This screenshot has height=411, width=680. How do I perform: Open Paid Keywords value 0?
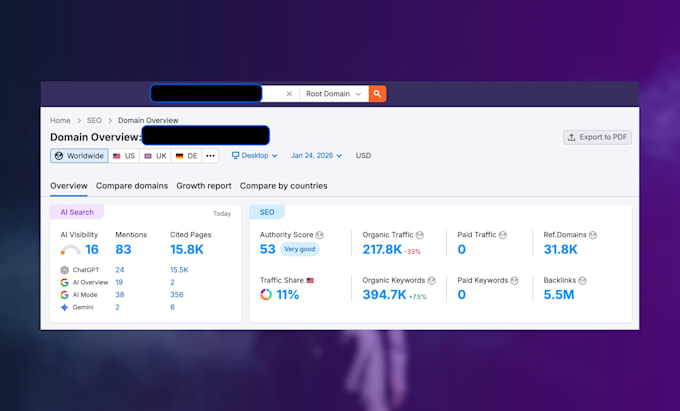point(461,295)
